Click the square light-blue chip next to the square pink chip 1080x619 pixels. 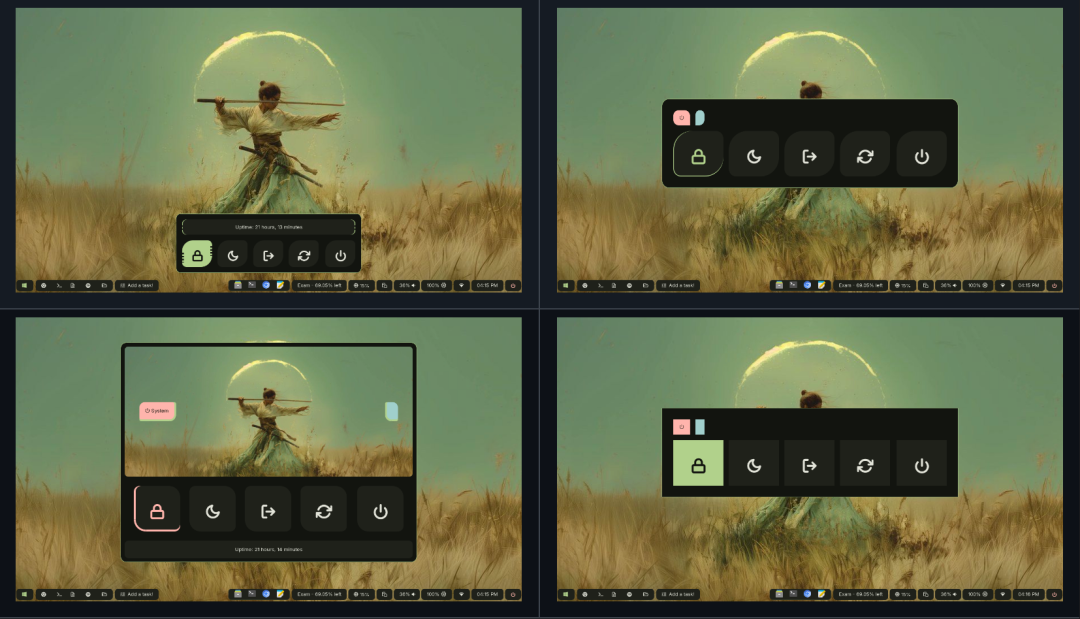click(x=700, y=427)
